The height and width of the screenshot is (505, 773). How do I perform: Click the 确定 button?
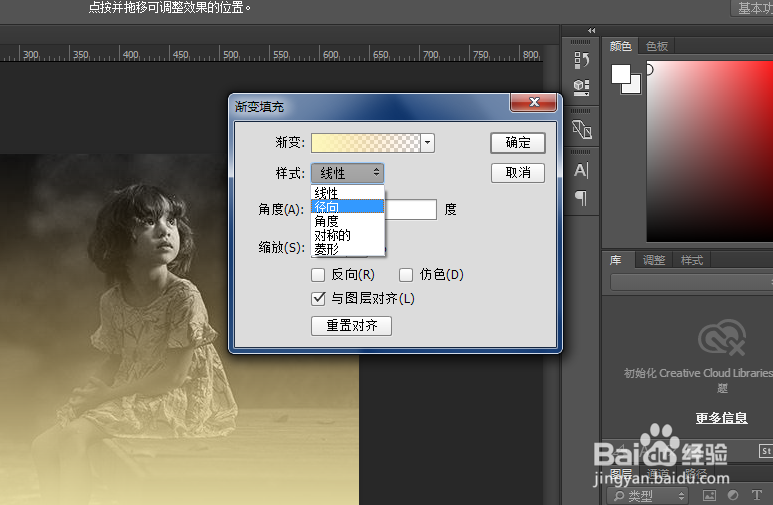pos(518,143)
